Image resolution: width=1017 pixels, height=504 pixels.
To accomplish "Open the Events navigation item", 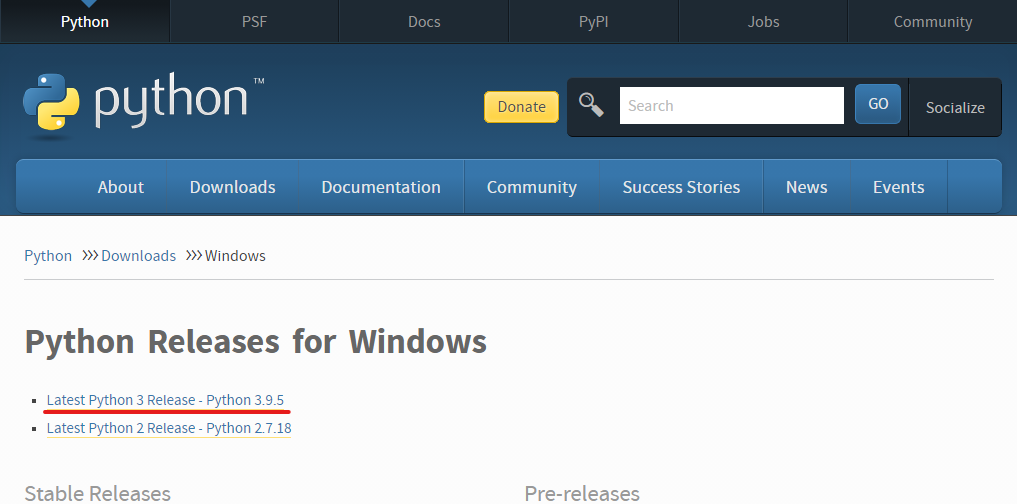I will [x=898, y=187].
